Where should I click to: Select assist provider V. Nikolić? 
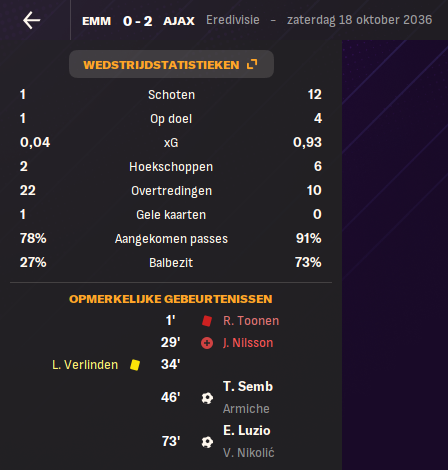[x=249, y=453]
